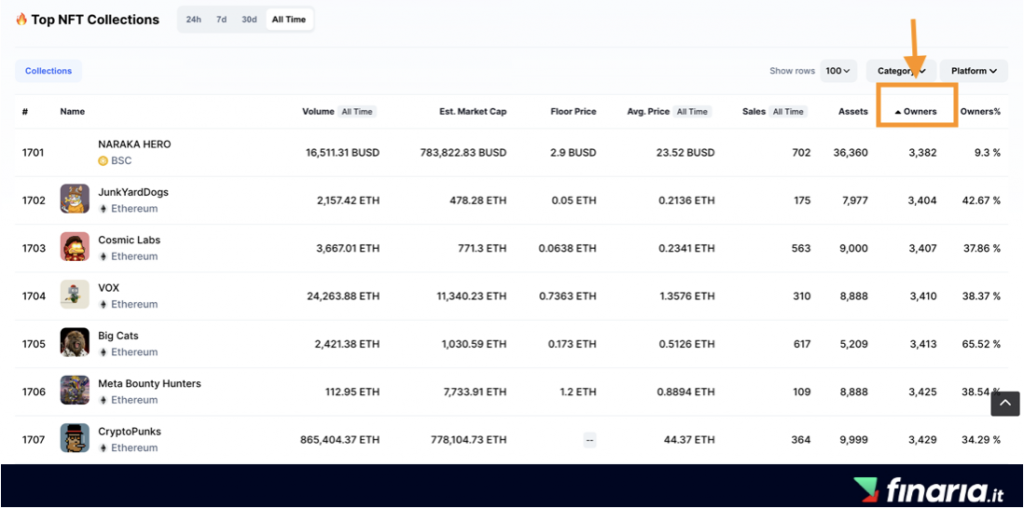1024x509 pixels.
Task: Click the Ethereum icon under VOX
Action: tap(103, 304)
